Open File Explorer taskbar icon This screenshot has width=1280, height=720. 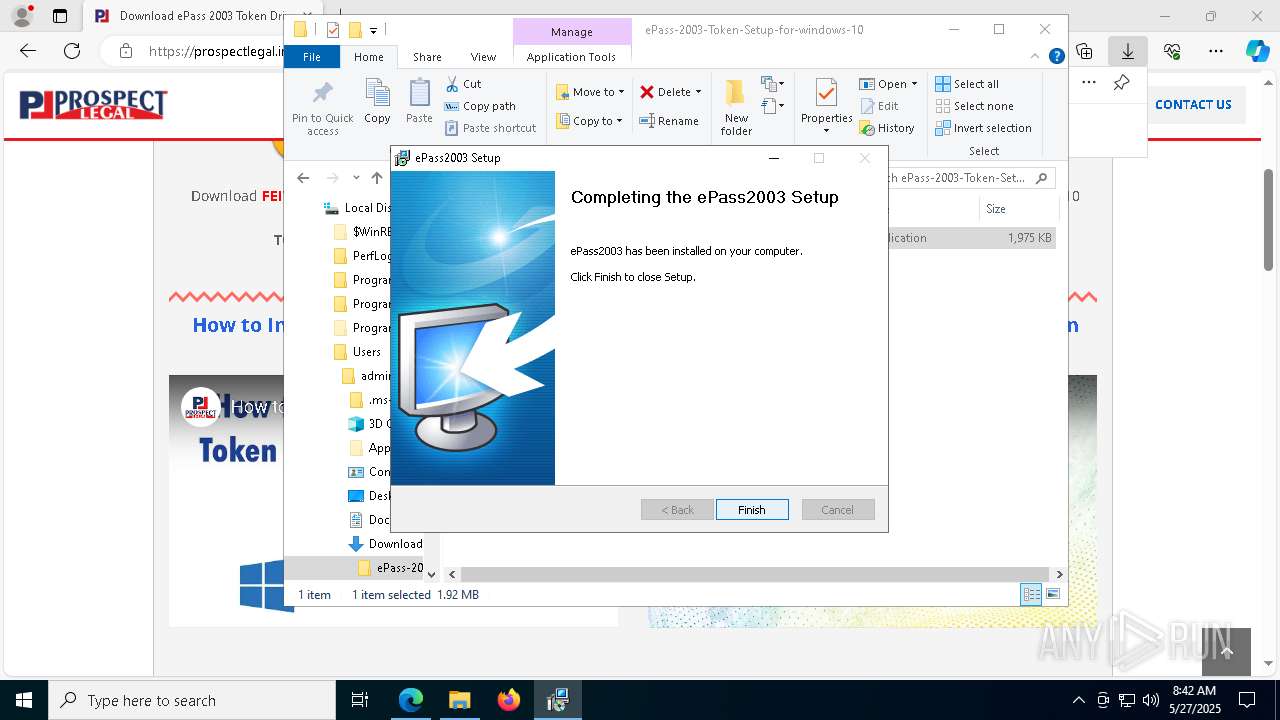459,700
